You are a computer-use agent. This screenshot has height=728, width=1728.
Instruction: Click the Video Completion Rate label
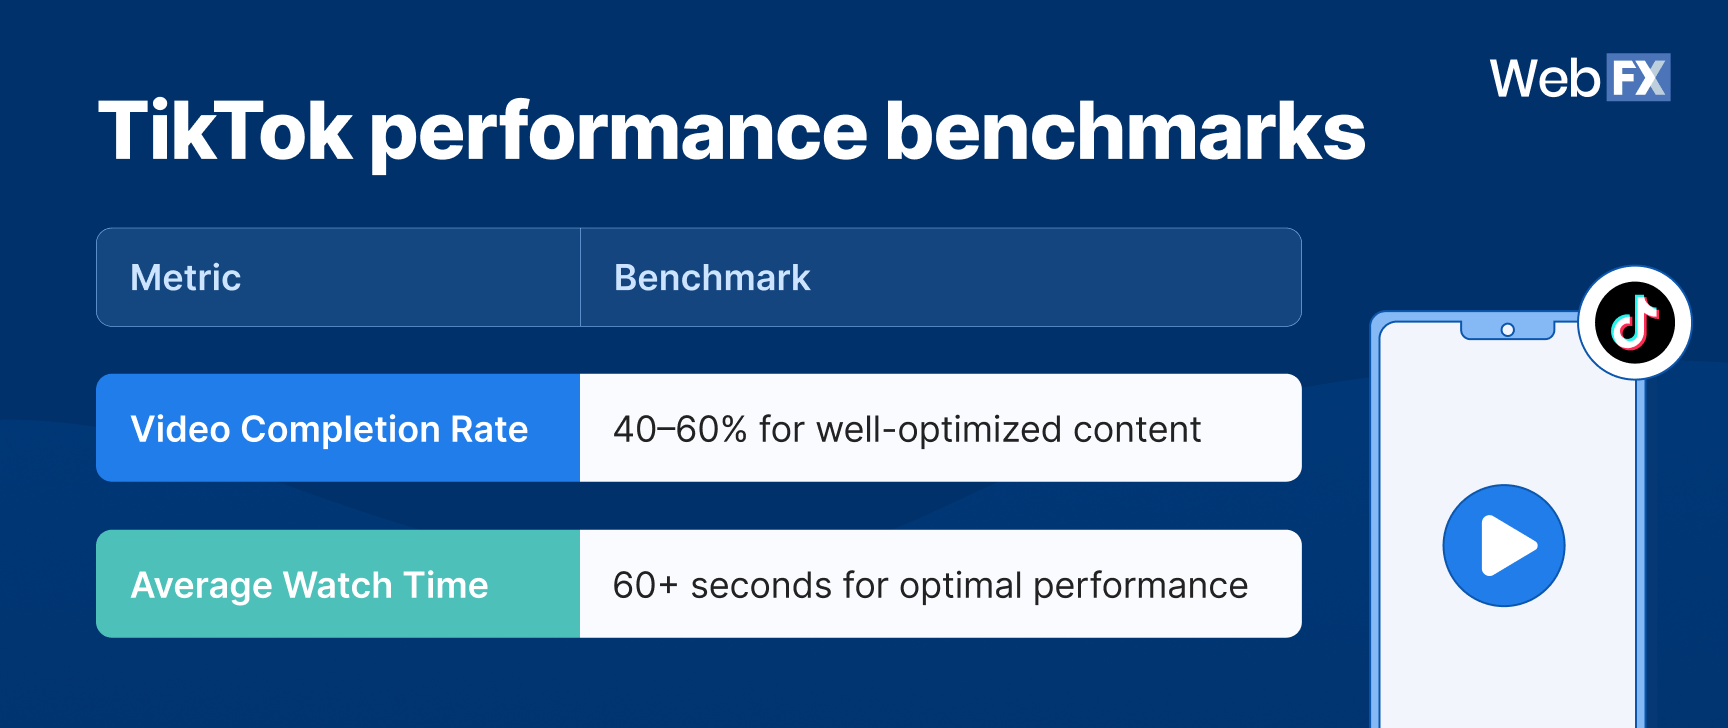coord(329,429)
